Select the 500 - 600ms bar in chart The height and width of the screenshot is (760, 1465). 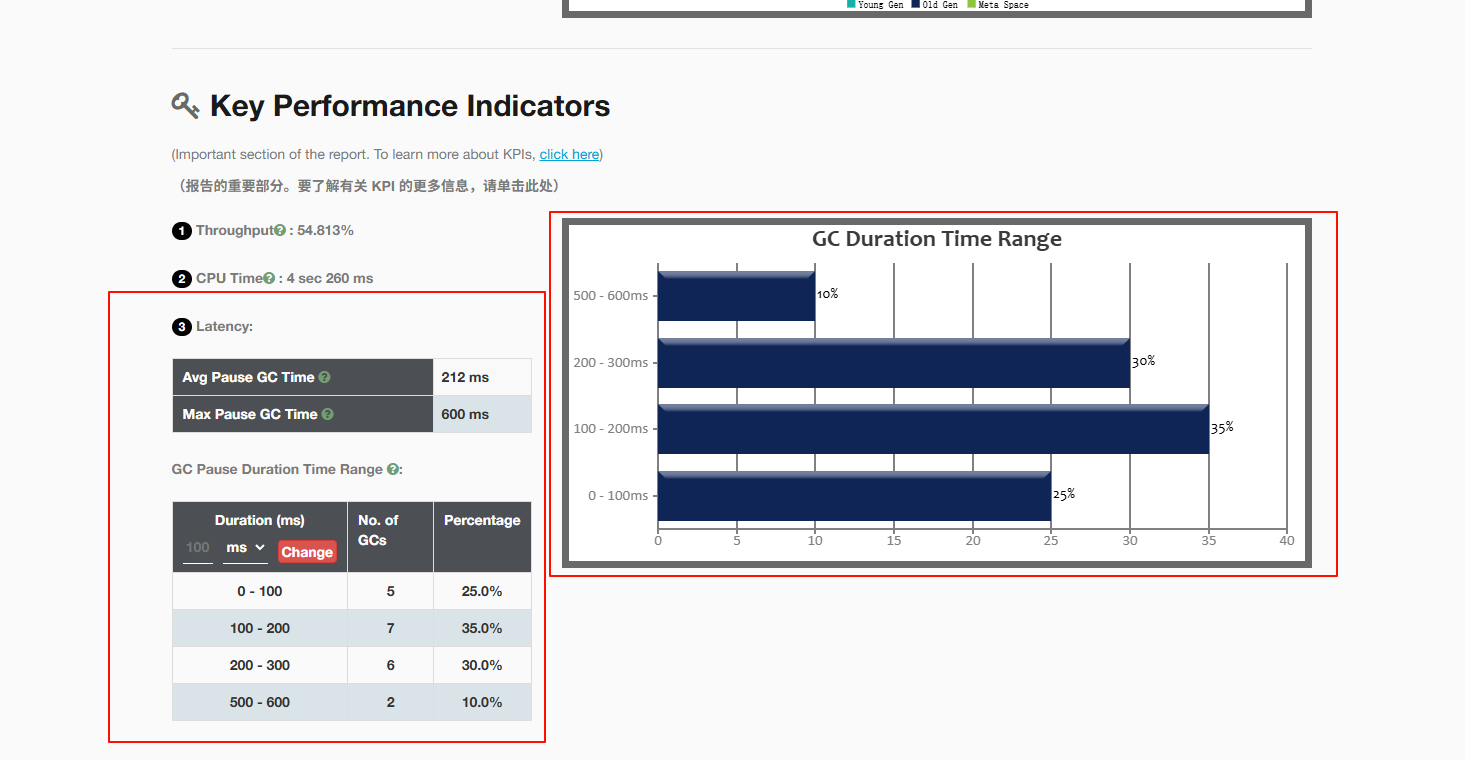[736, 296]
